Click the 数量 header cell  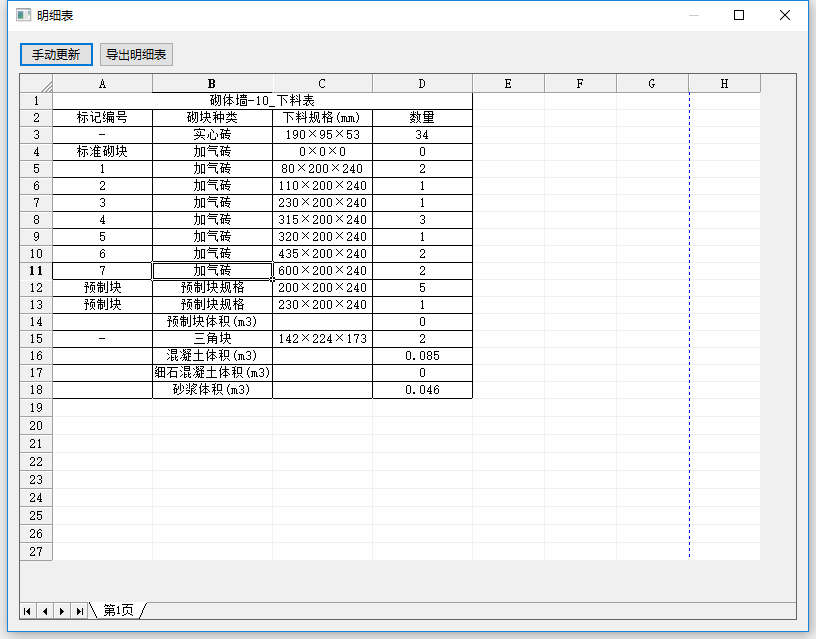tap(422, 118)
